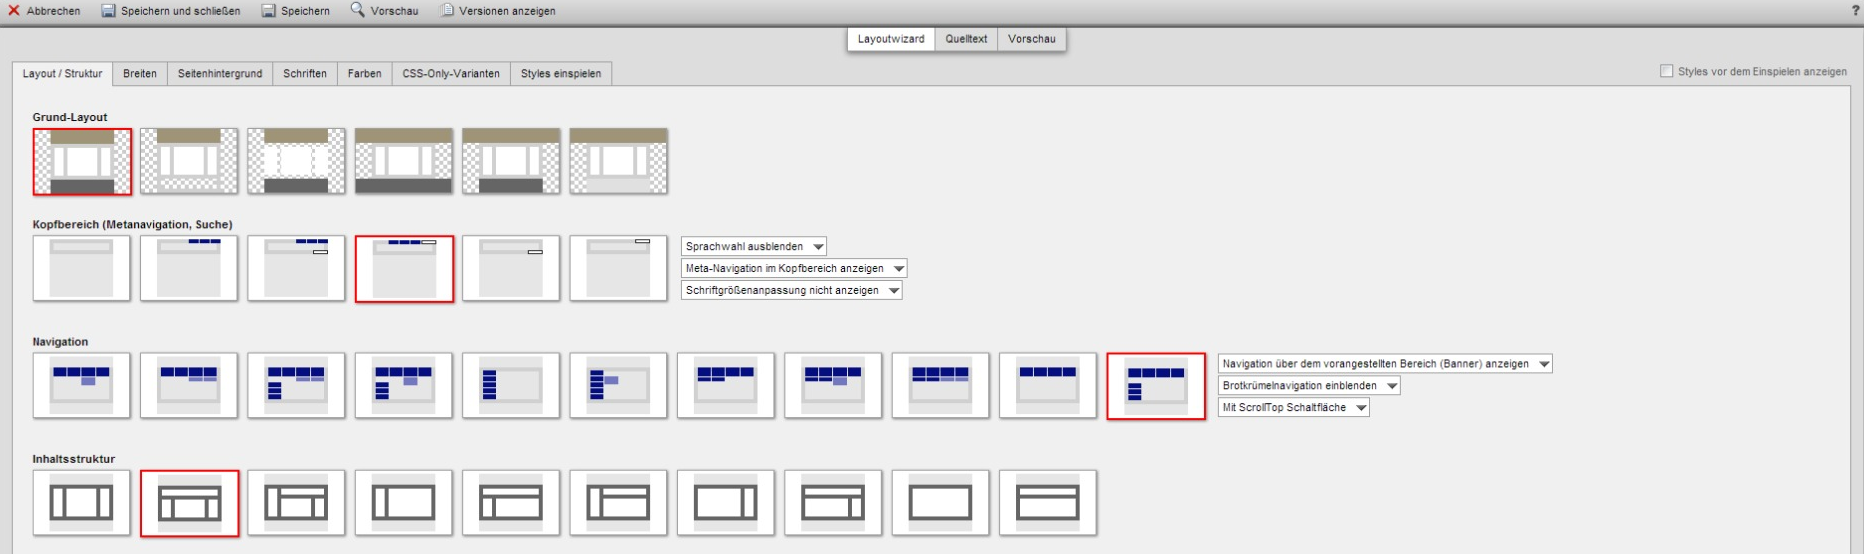Choose Grund-Layout with full-width header, light gray footer
Screen dimensions: 1864x554
618,161
